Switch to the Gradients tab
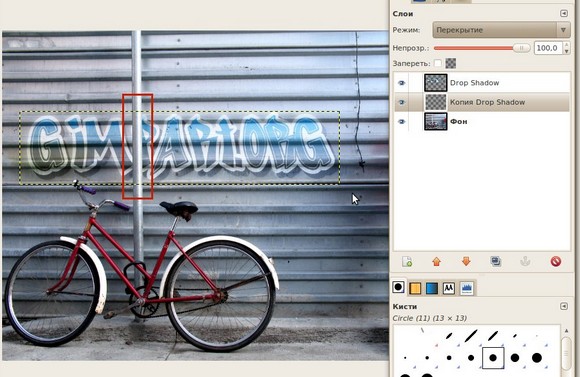The width and height of the screenshot is (580, 377). pos(432,288)
